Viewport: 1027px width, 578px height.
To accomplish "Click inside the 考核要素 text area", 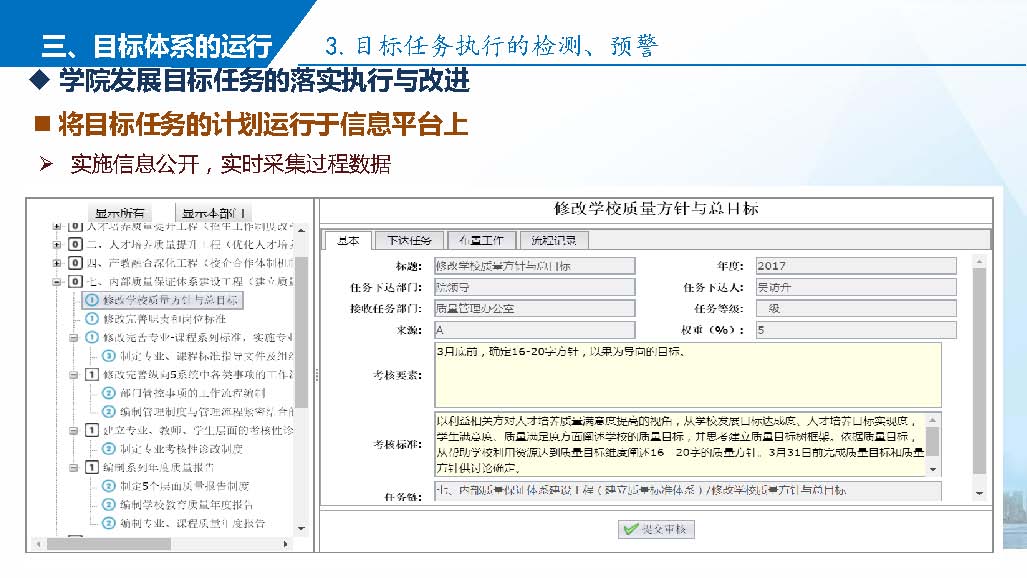I will pyautogui.click(x=687, y=375).
